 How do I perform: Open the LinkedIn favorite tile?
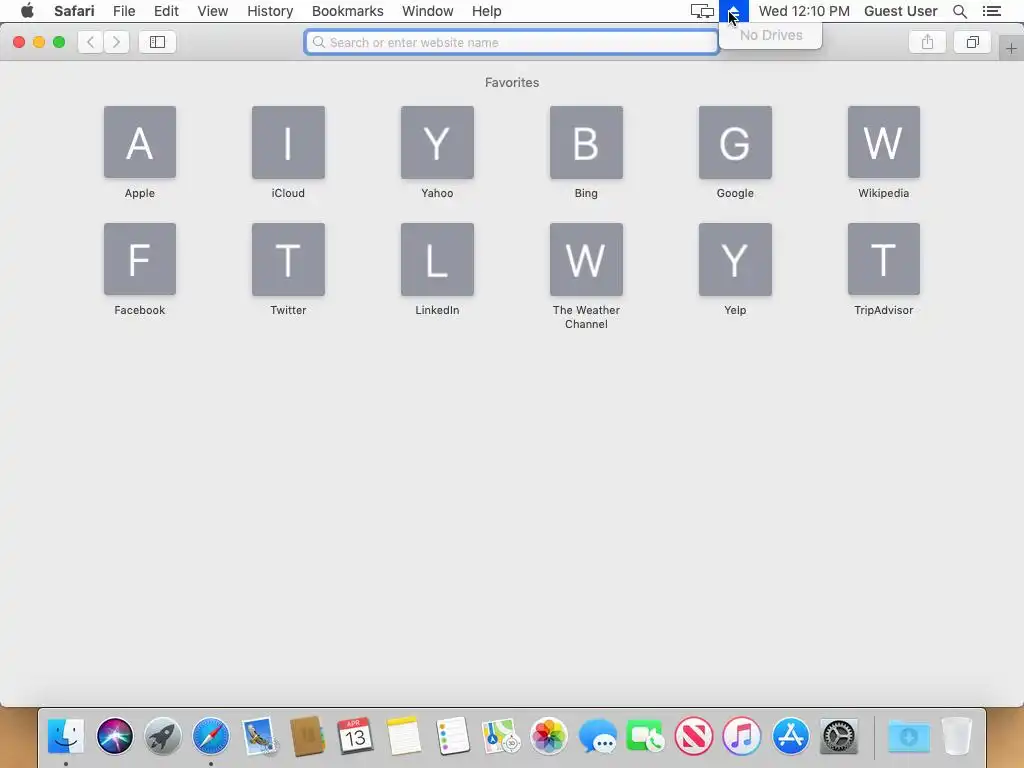coord(437,259)
